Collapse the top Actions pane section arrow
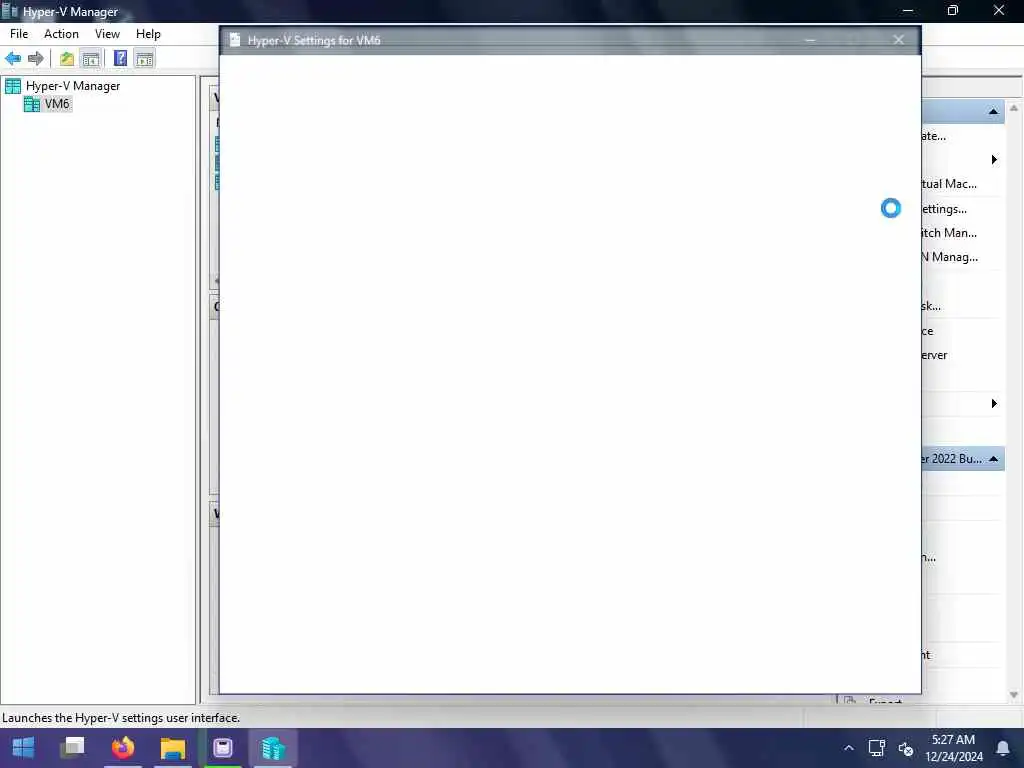 993,112
